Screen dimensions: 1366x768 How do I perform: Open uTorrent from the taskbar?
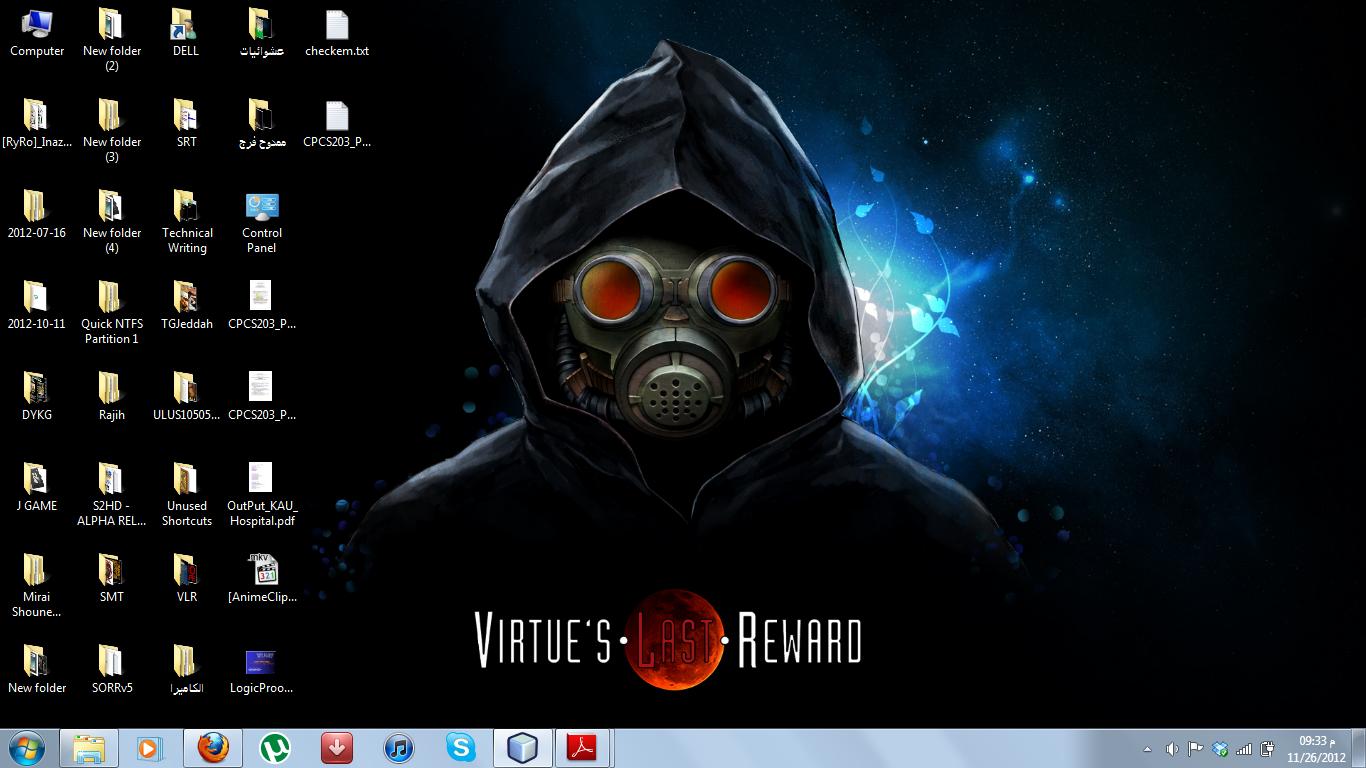click(274, 748)
